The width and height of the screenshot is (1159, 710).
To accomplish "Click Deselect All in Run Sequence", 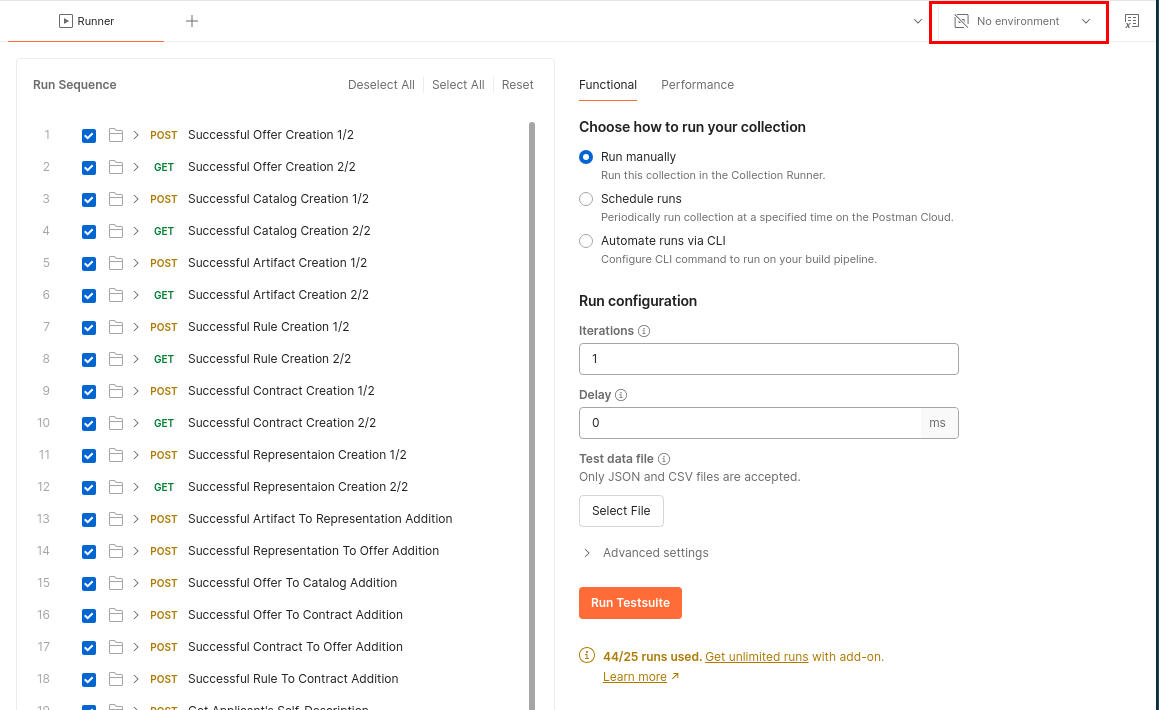I will click(x=381, y=85).
